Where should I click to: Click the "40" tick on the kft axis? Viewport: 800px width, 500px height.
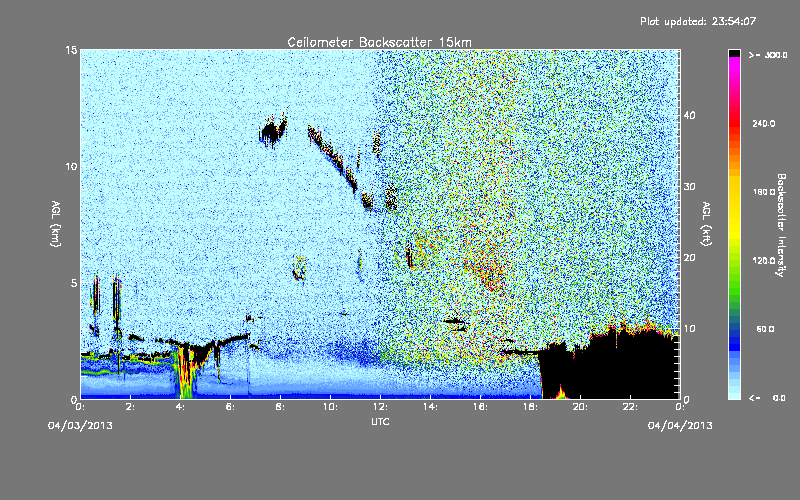pyautogui.click(x=689, y=115)
